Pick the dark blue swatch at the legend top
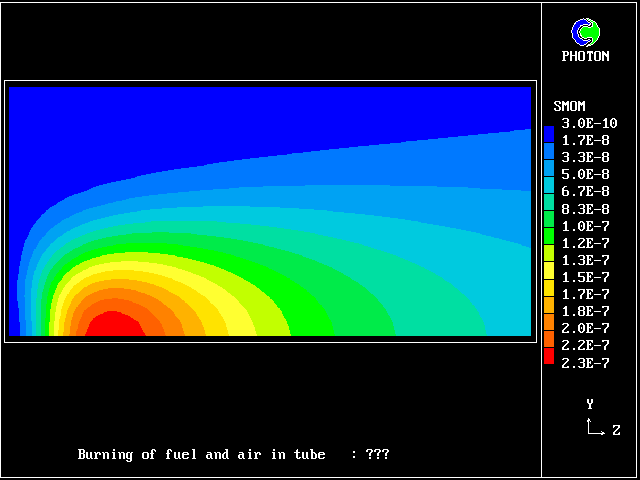The image size is (640, 480). [x=548, y=132]
